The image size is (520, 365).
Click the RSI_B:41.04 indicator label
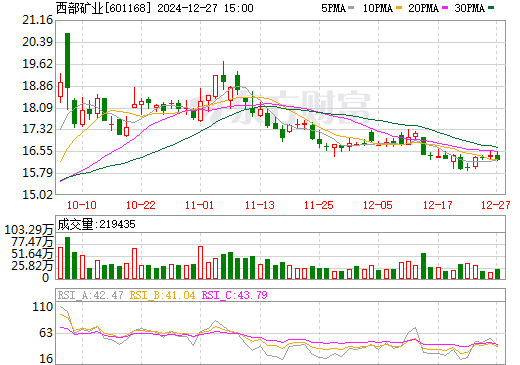[x=162, y=295]
